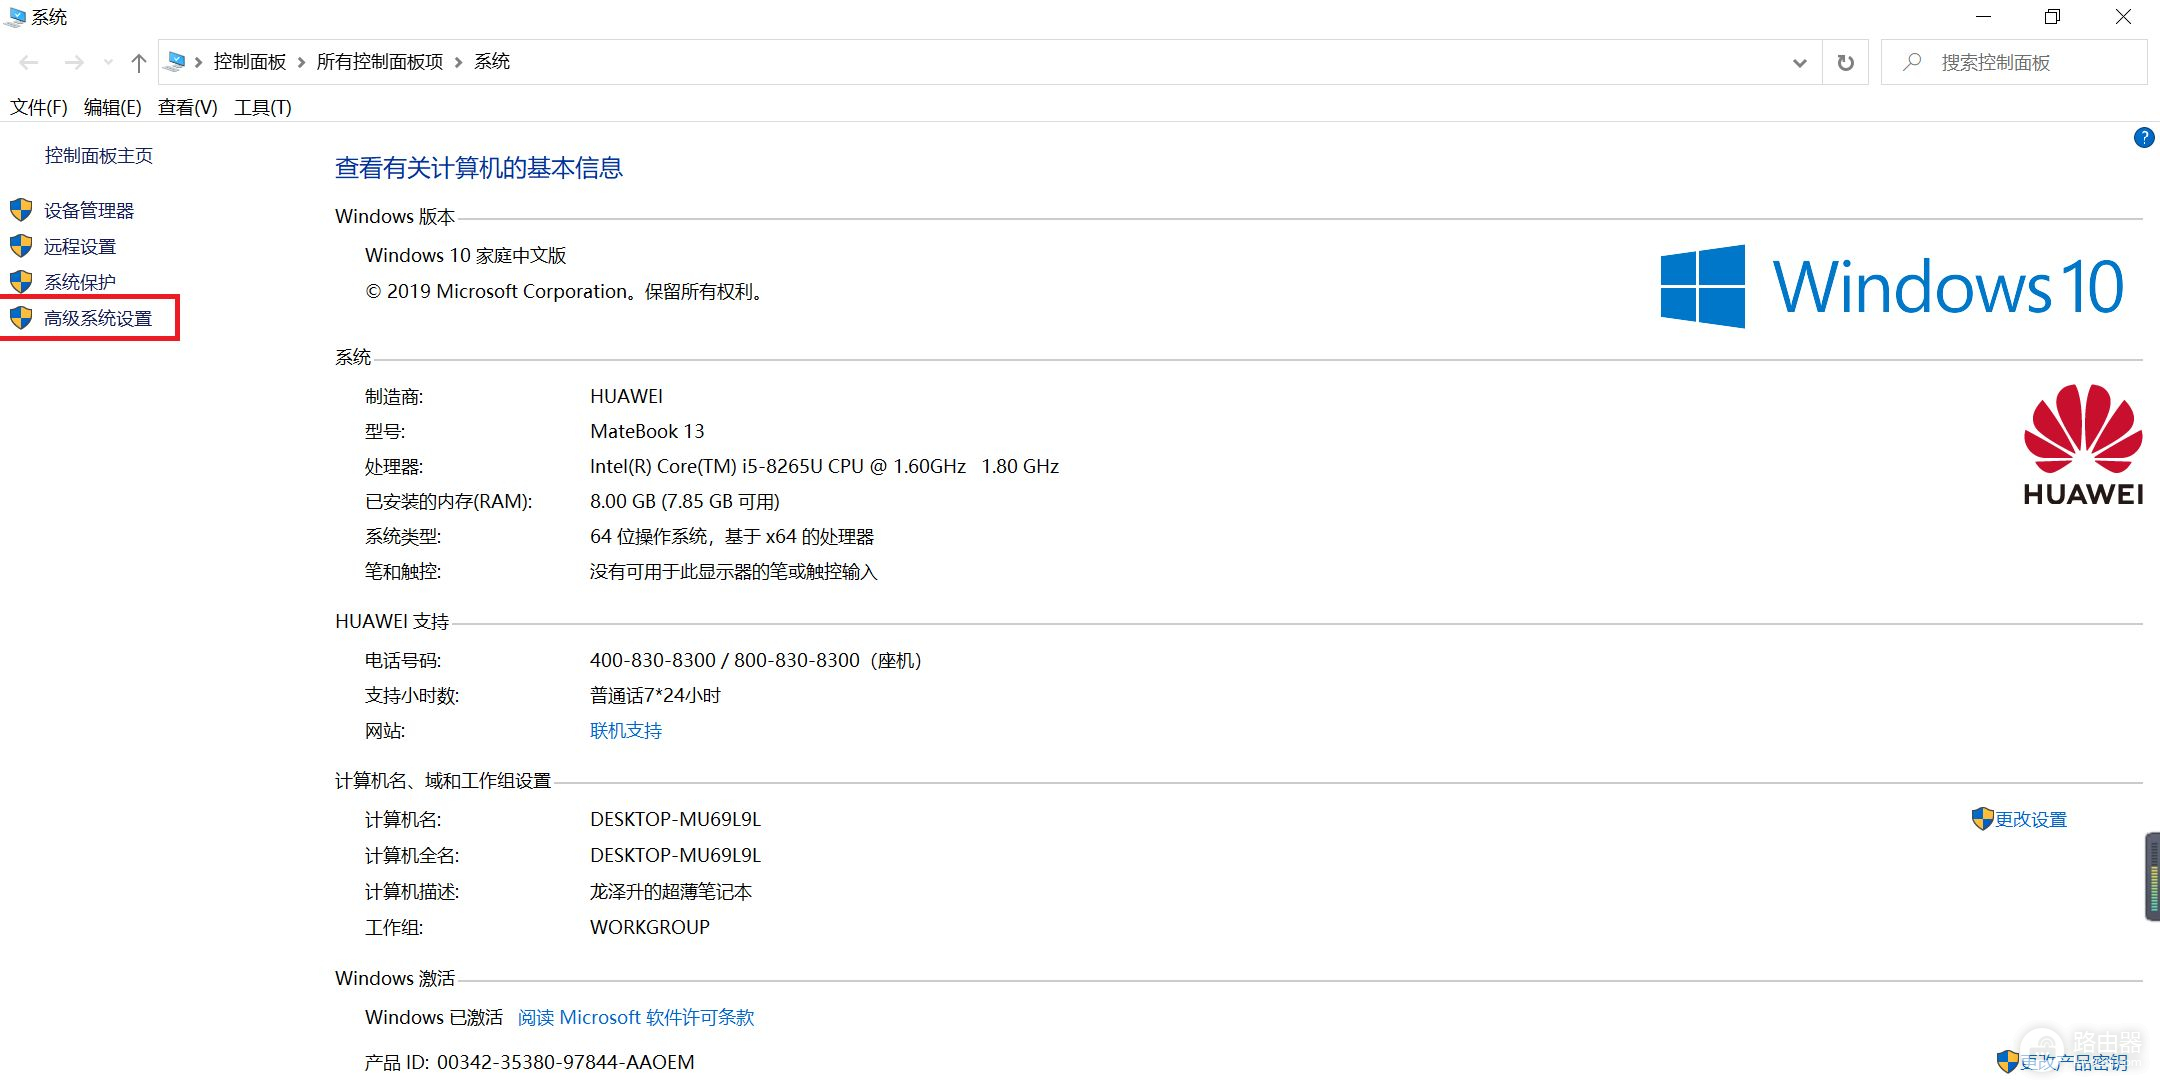Click the Device Manager shield icon
Image resolution: width=2160 pixels, height=1090 pixels.
[x=21, y=210]
